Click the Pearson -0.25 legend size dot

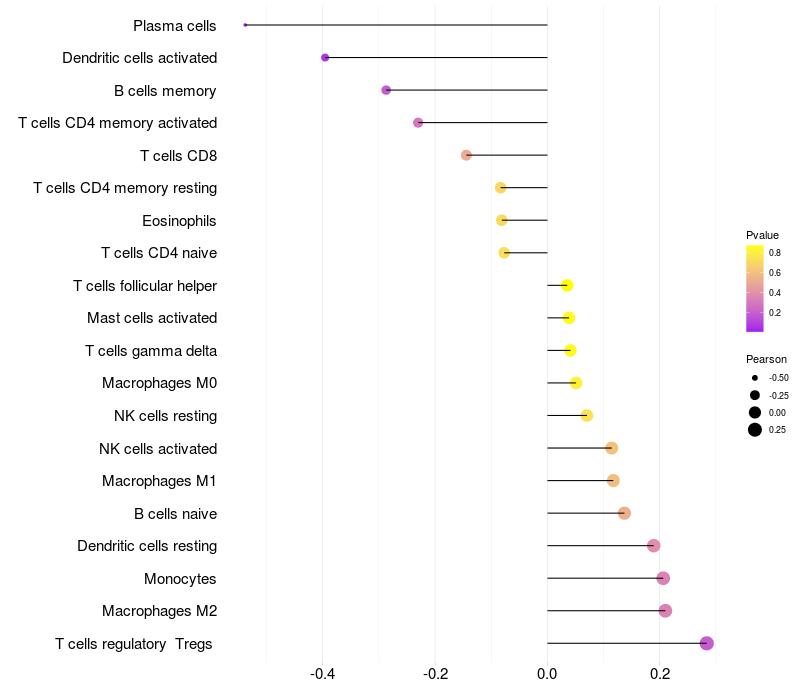[x=755, y=395]
